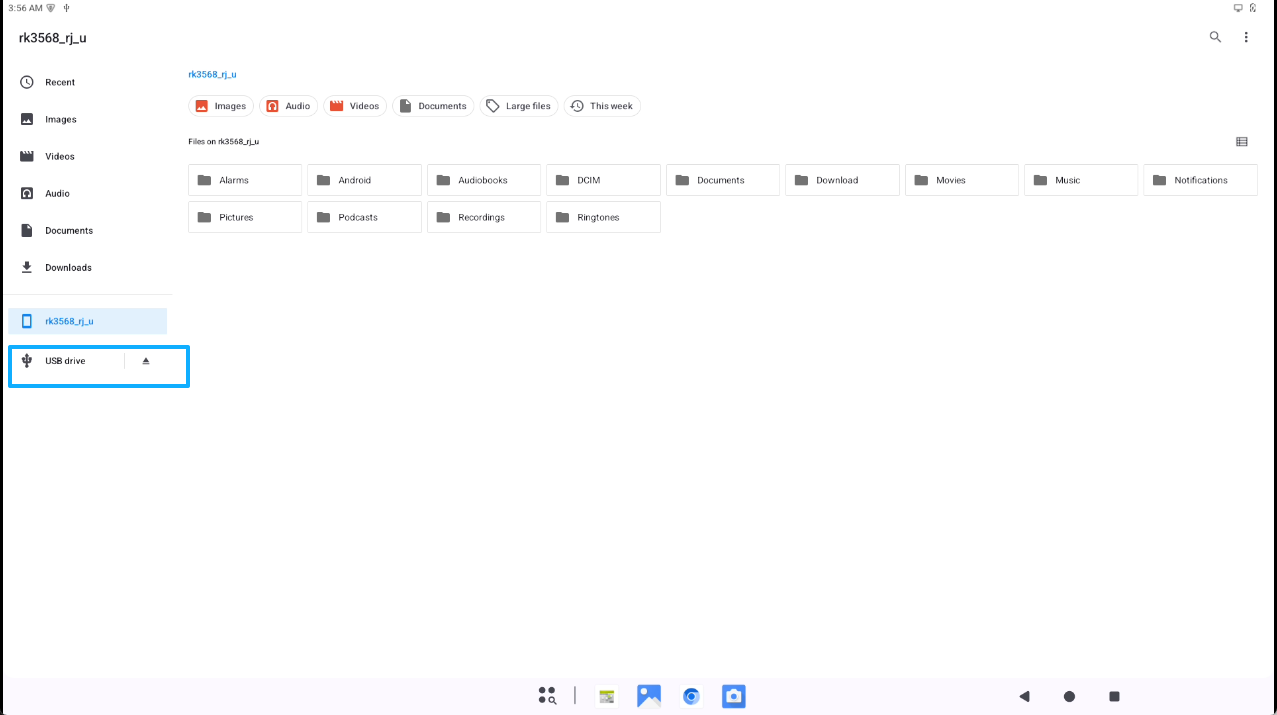Open the Download folder
The width and height of the screenshot is (1277, 715).
pos(842,180)
